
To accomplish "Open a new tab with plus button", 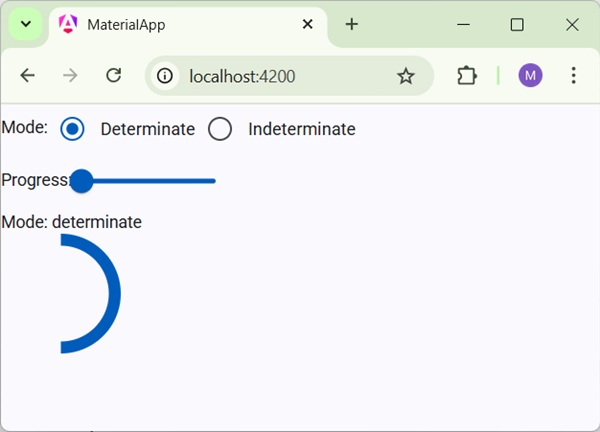I will [x=351, y=24].
